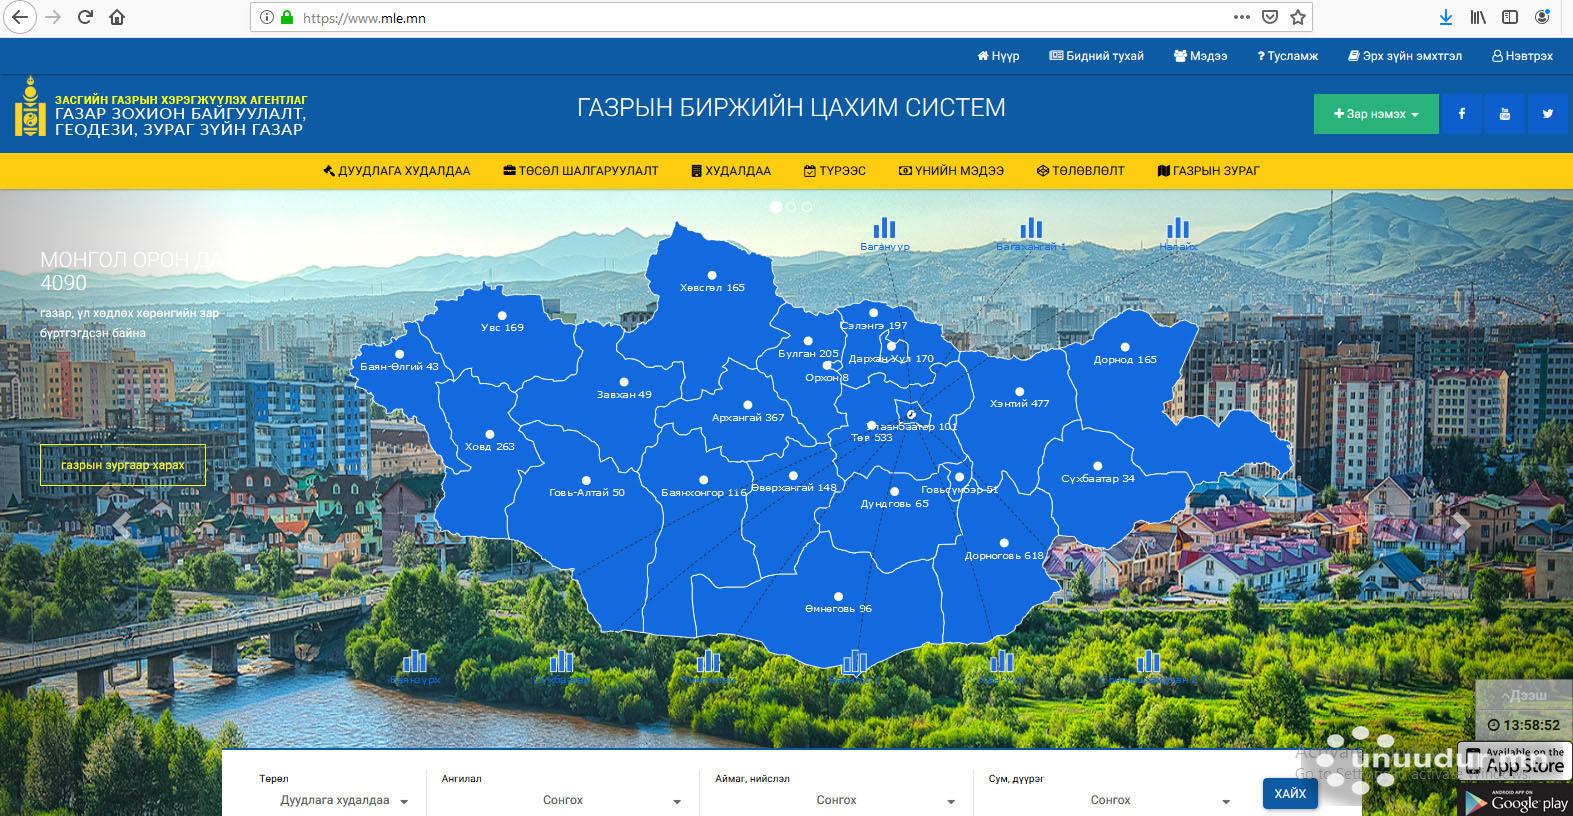Click the Багахангай chart icon
Viewport: 1573px width, 816px height.
tap(1031, 229)
